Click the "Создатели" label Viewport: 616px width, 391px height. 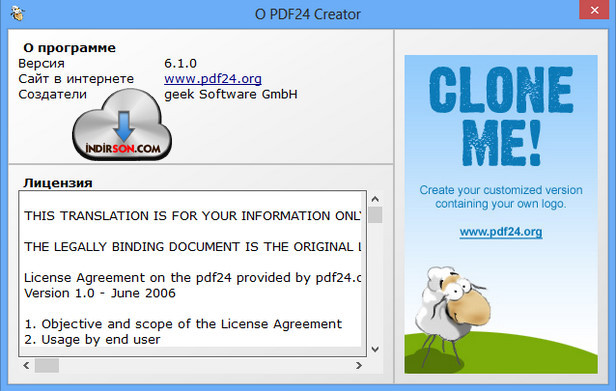point(52,94)
